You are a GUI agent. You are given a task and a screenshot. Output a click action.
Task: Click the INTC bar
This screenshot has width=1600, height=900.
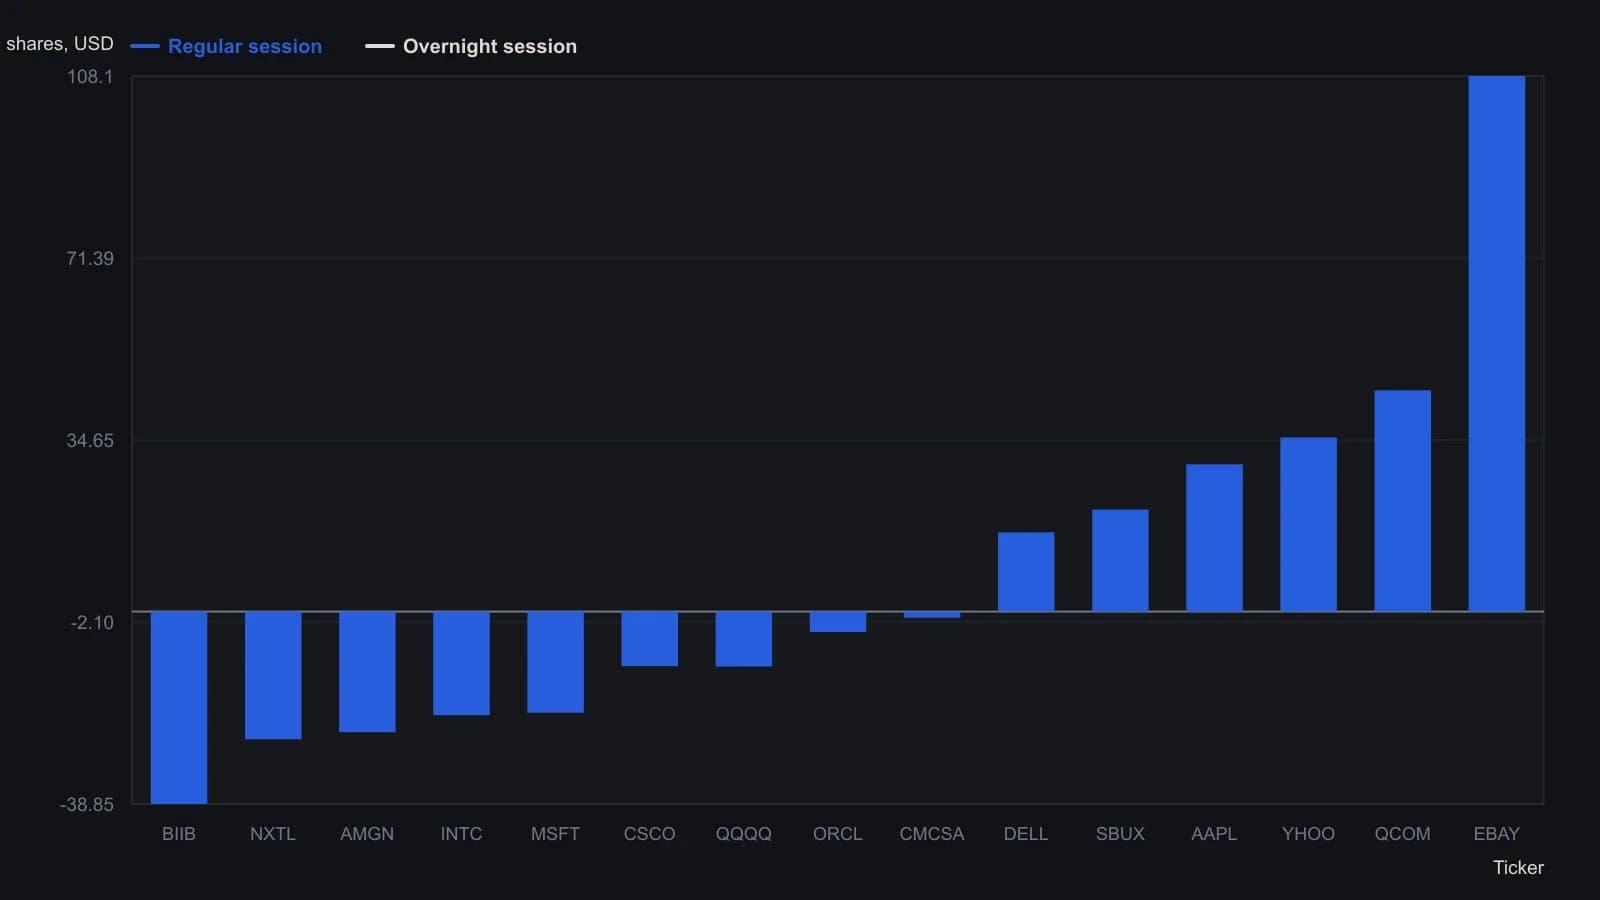coord(461,663)
